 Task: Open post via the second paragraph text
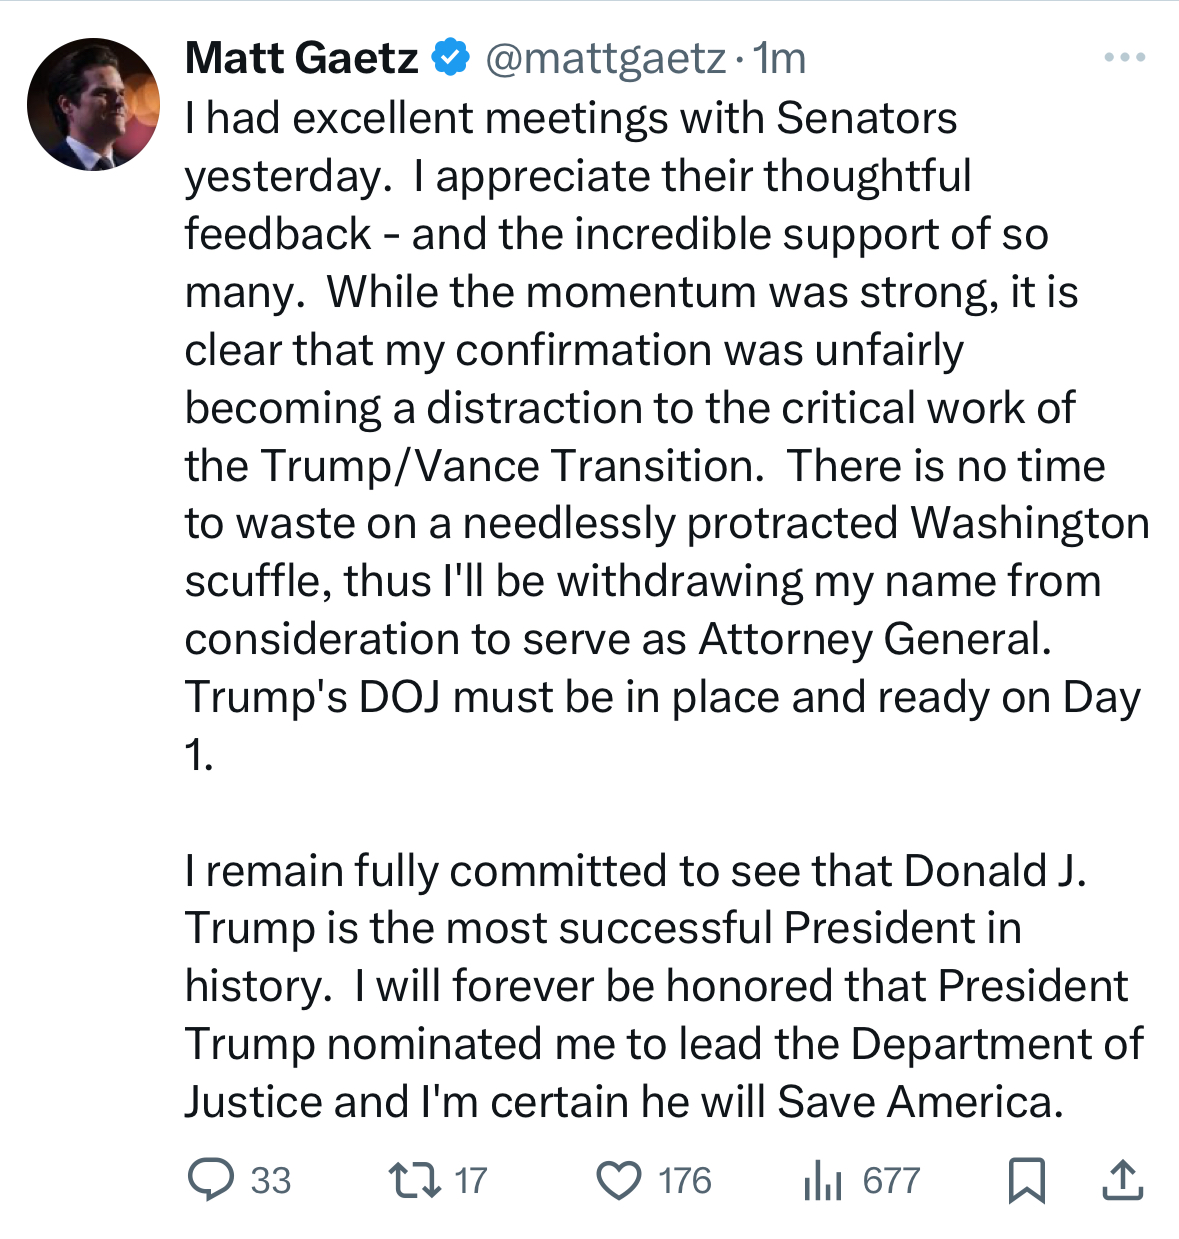coord(664,986)
